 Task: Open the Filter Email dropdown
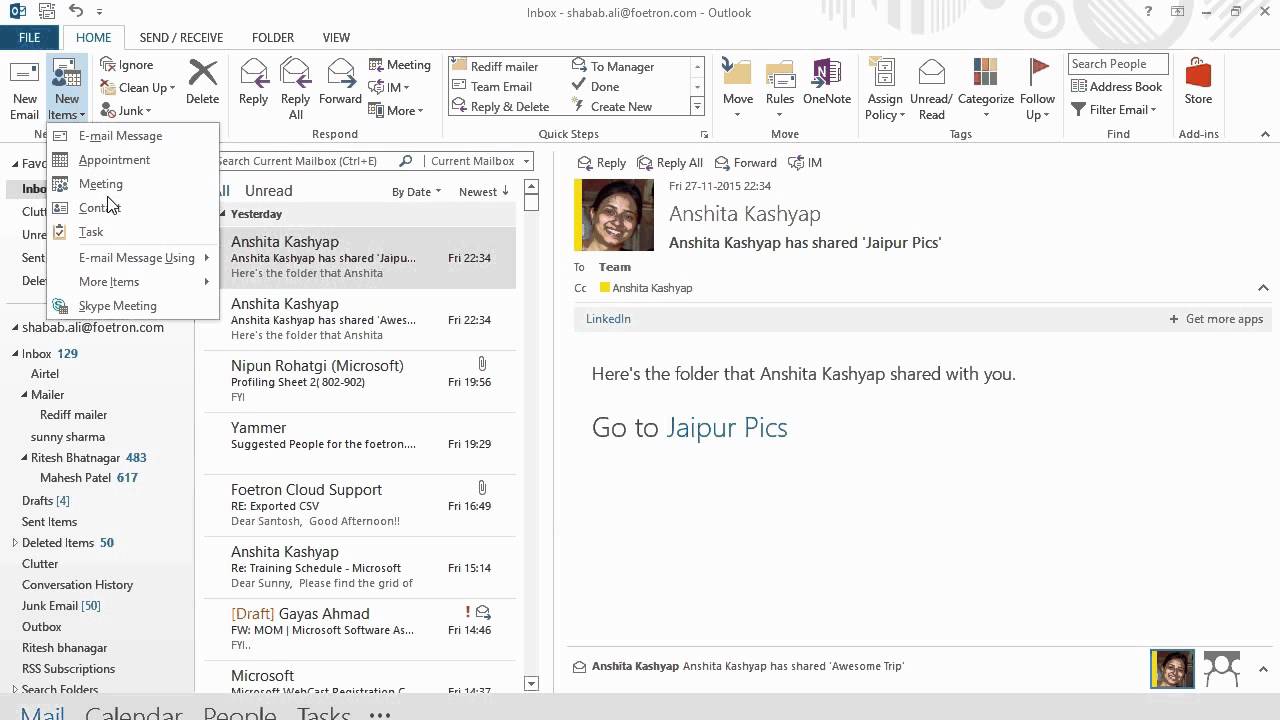tap(1113, 110)
